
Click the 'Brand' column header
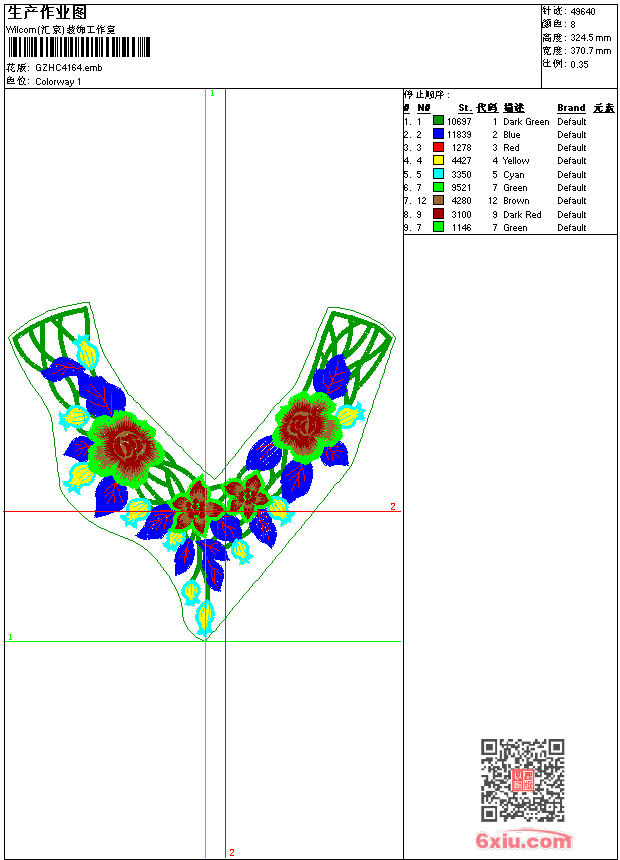pyautogui.click(x=571, y=108)
